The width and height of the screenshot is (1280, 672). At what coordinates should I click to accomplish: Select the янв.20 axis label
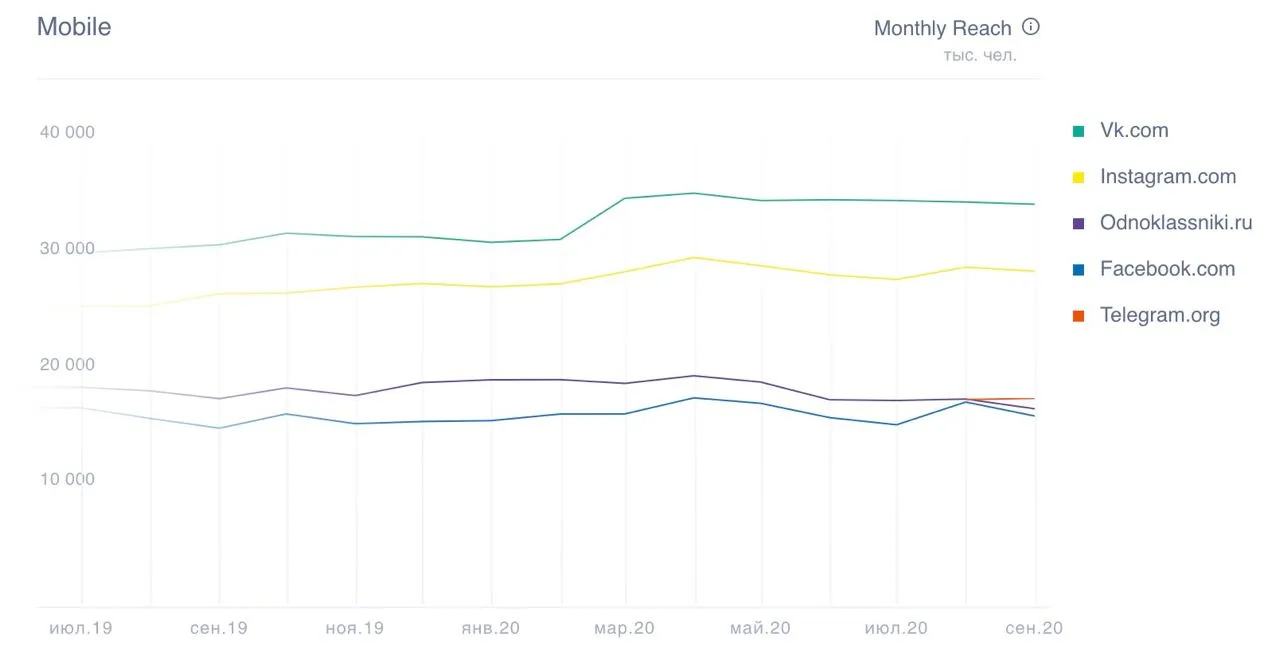click(491, 629)
